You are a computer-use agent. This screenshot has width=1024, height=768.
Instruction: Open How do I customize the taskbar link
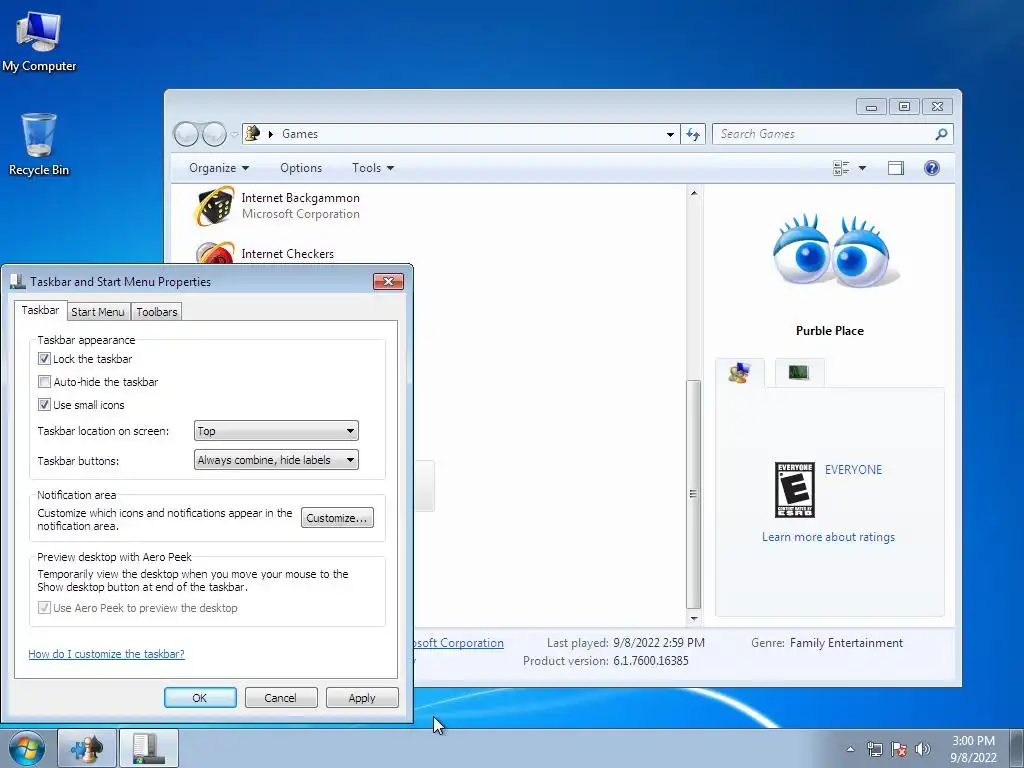(x=106, y=654)
